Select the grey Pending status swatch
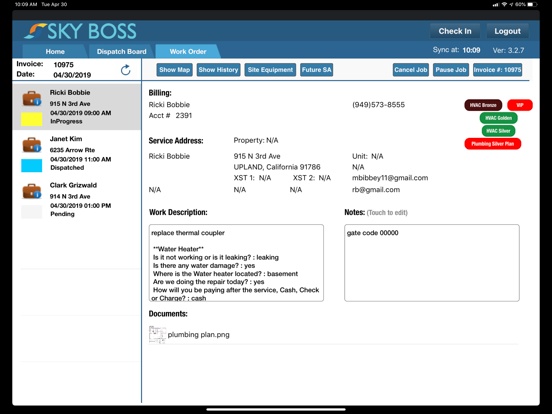 pyautogui.click(x=32, y=212)
